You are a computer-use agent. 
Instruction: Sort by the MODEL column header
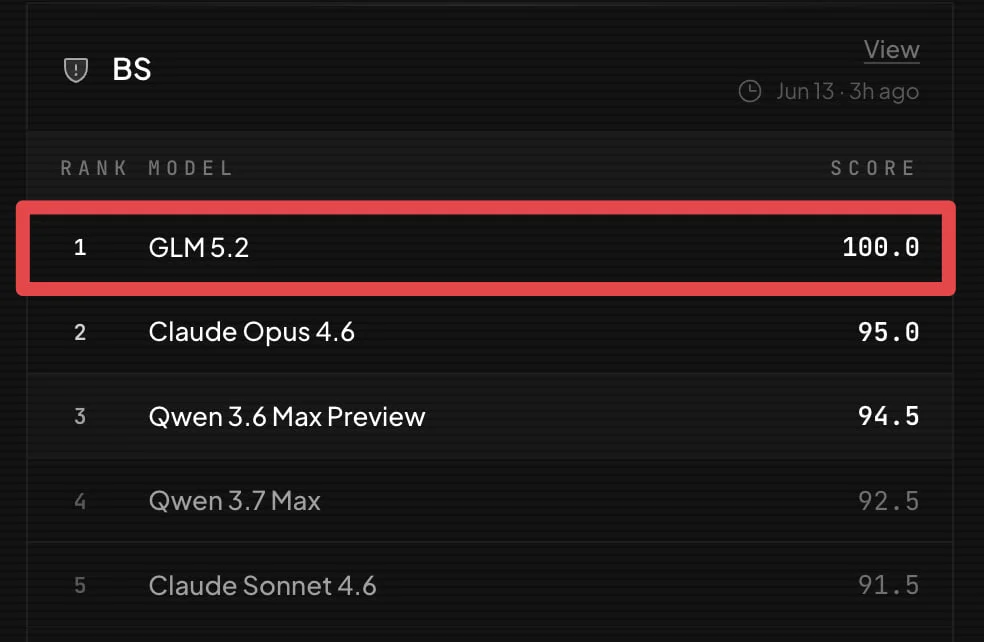tap(190, 168)
